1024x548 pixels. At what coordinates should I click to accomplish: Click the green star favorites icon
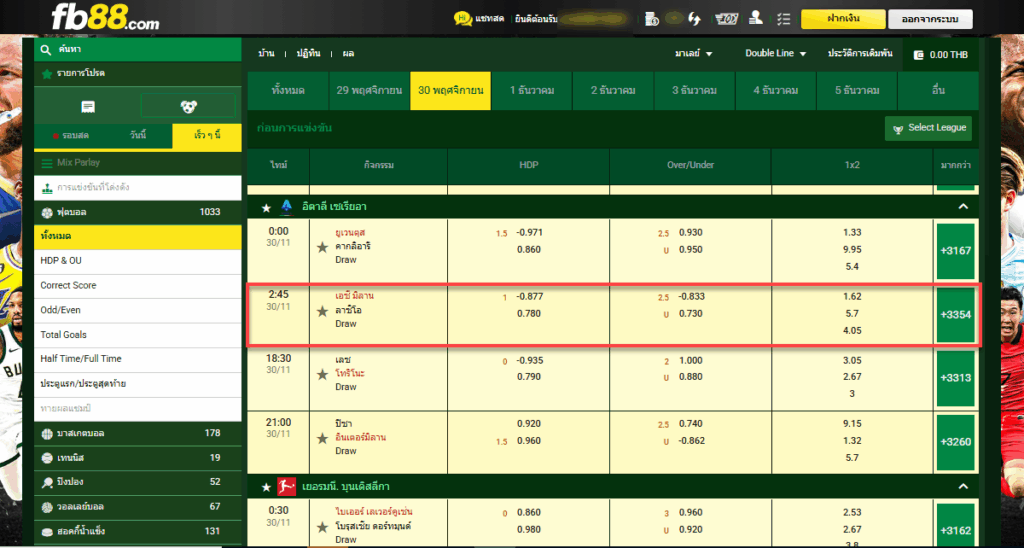coord(46,74)
